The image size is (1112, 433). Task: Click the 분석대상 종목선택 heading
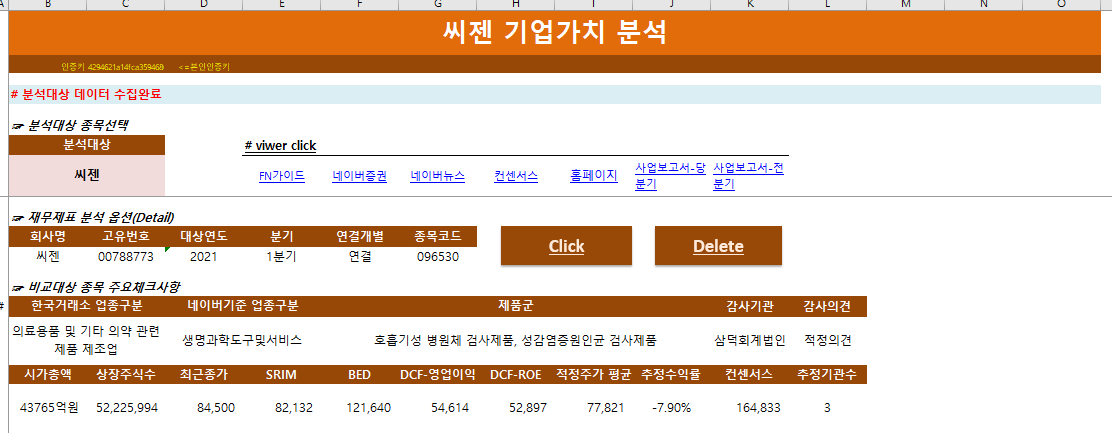[x=70, y=125]
